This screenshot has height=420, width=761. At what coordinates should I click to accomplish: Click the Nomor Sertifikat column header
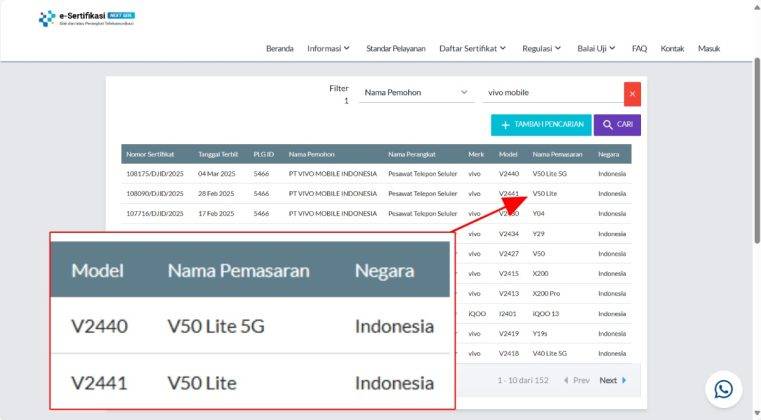pos(150,154)
